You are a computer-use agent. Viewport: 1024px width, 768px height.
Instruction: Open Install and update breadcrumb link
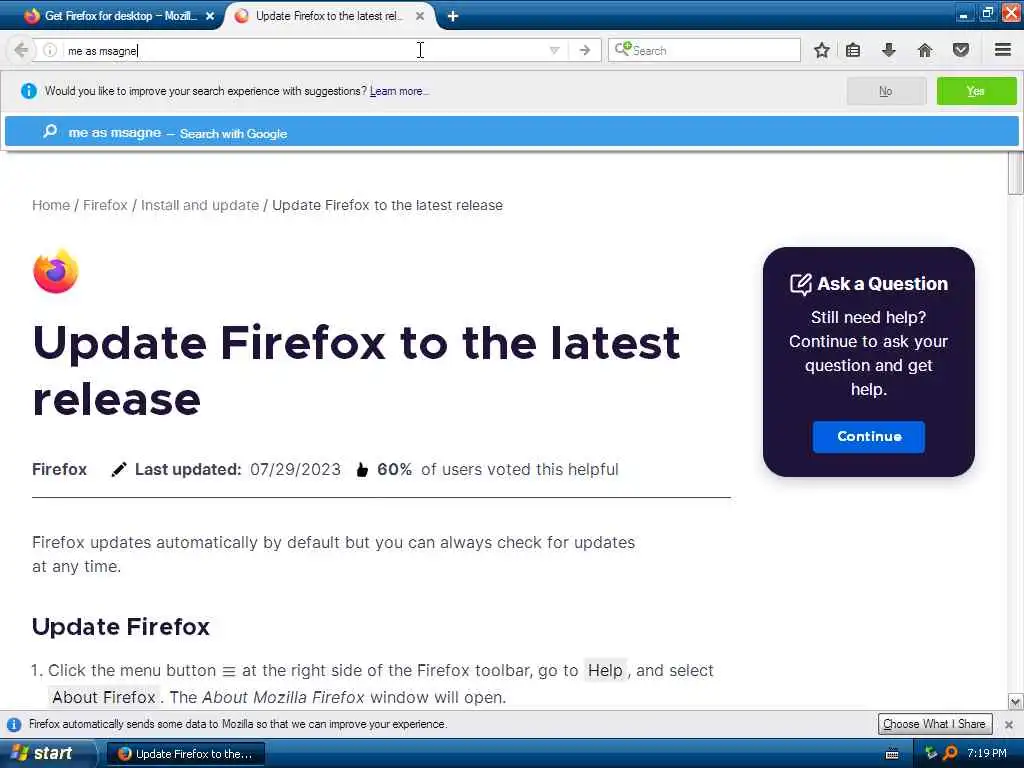(200, 205)
